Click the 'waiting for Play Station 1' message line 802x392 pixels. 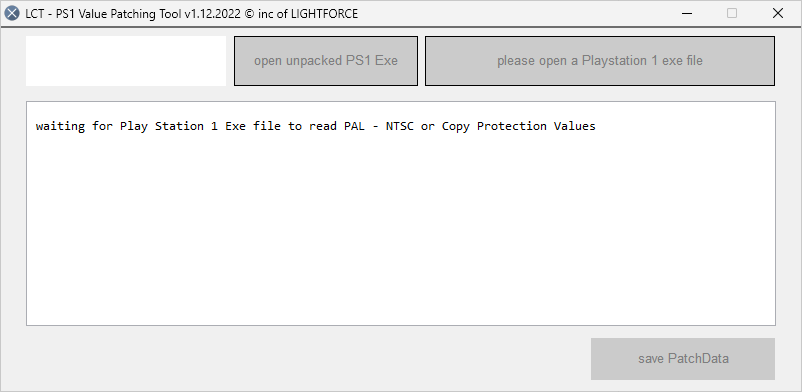(x=316, y=126)
